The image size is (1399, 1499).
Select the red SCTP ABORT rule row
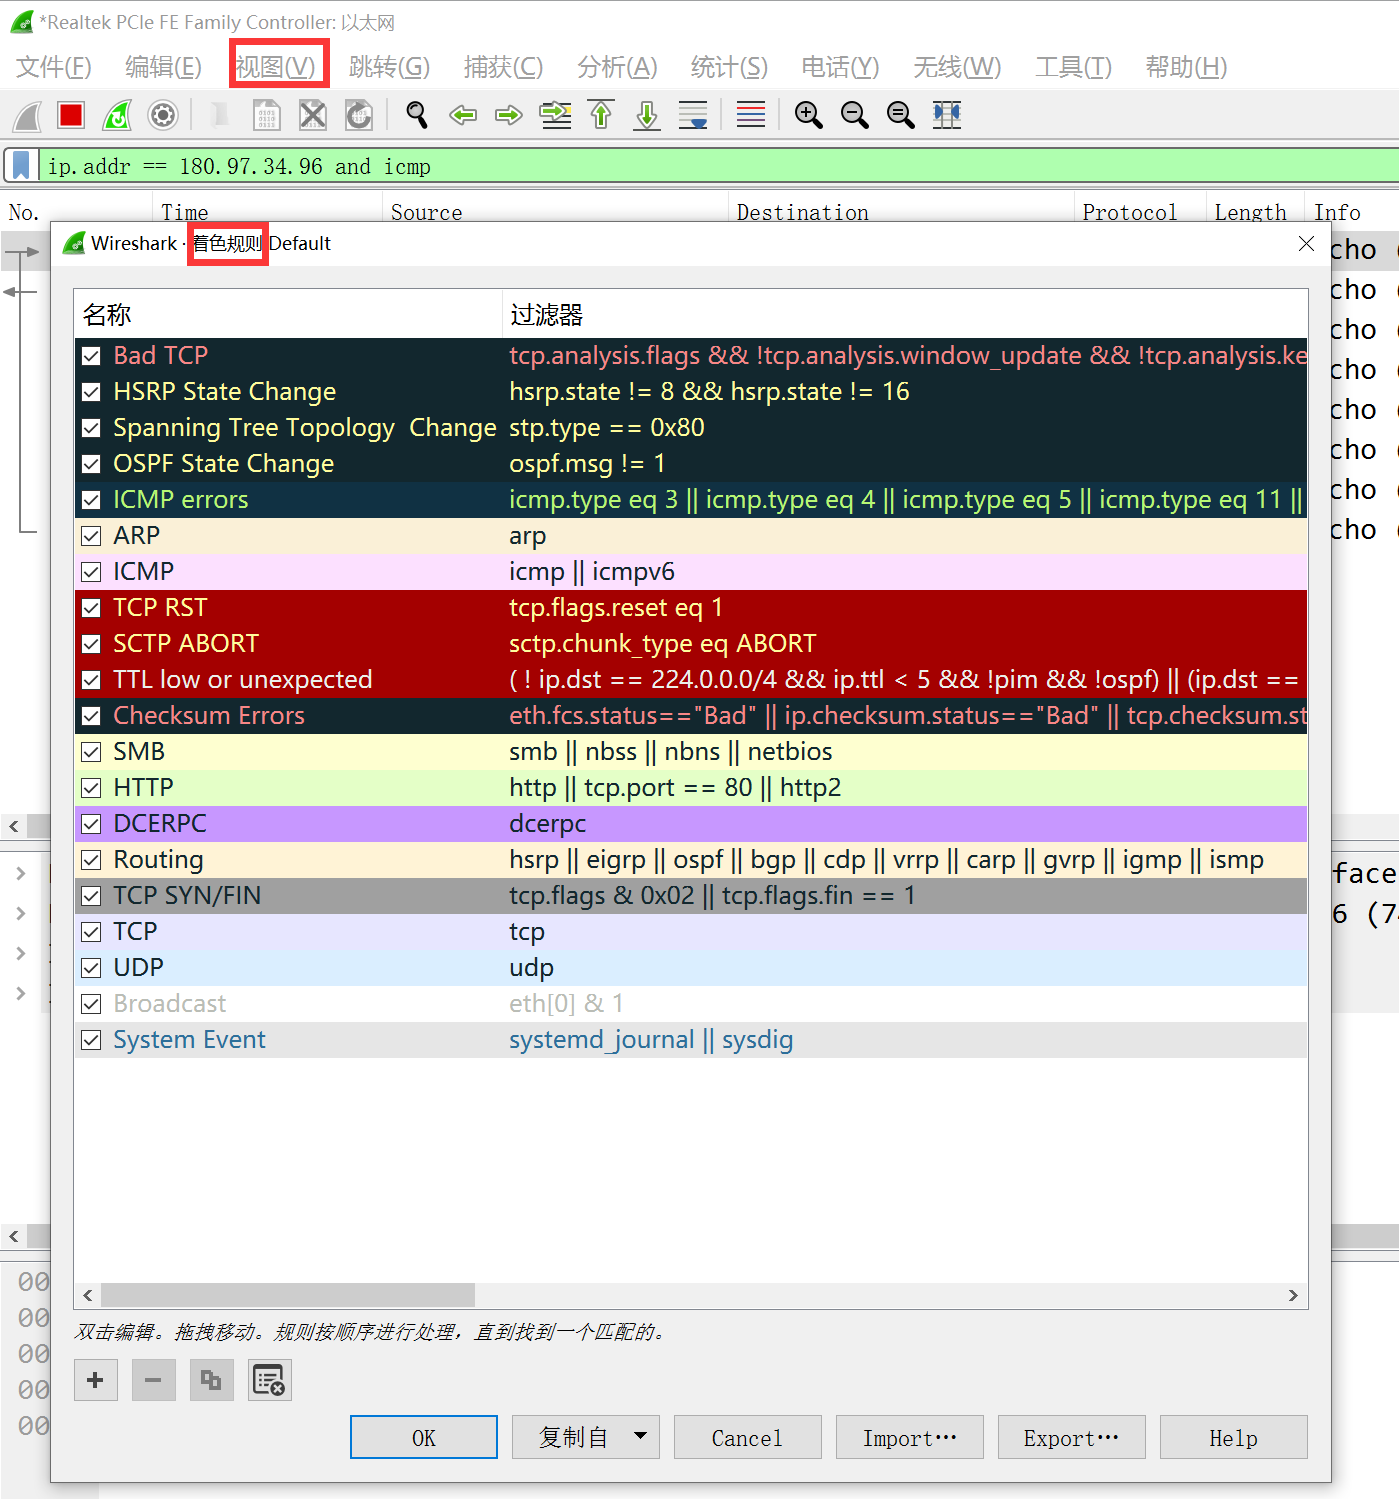point(691,644)
